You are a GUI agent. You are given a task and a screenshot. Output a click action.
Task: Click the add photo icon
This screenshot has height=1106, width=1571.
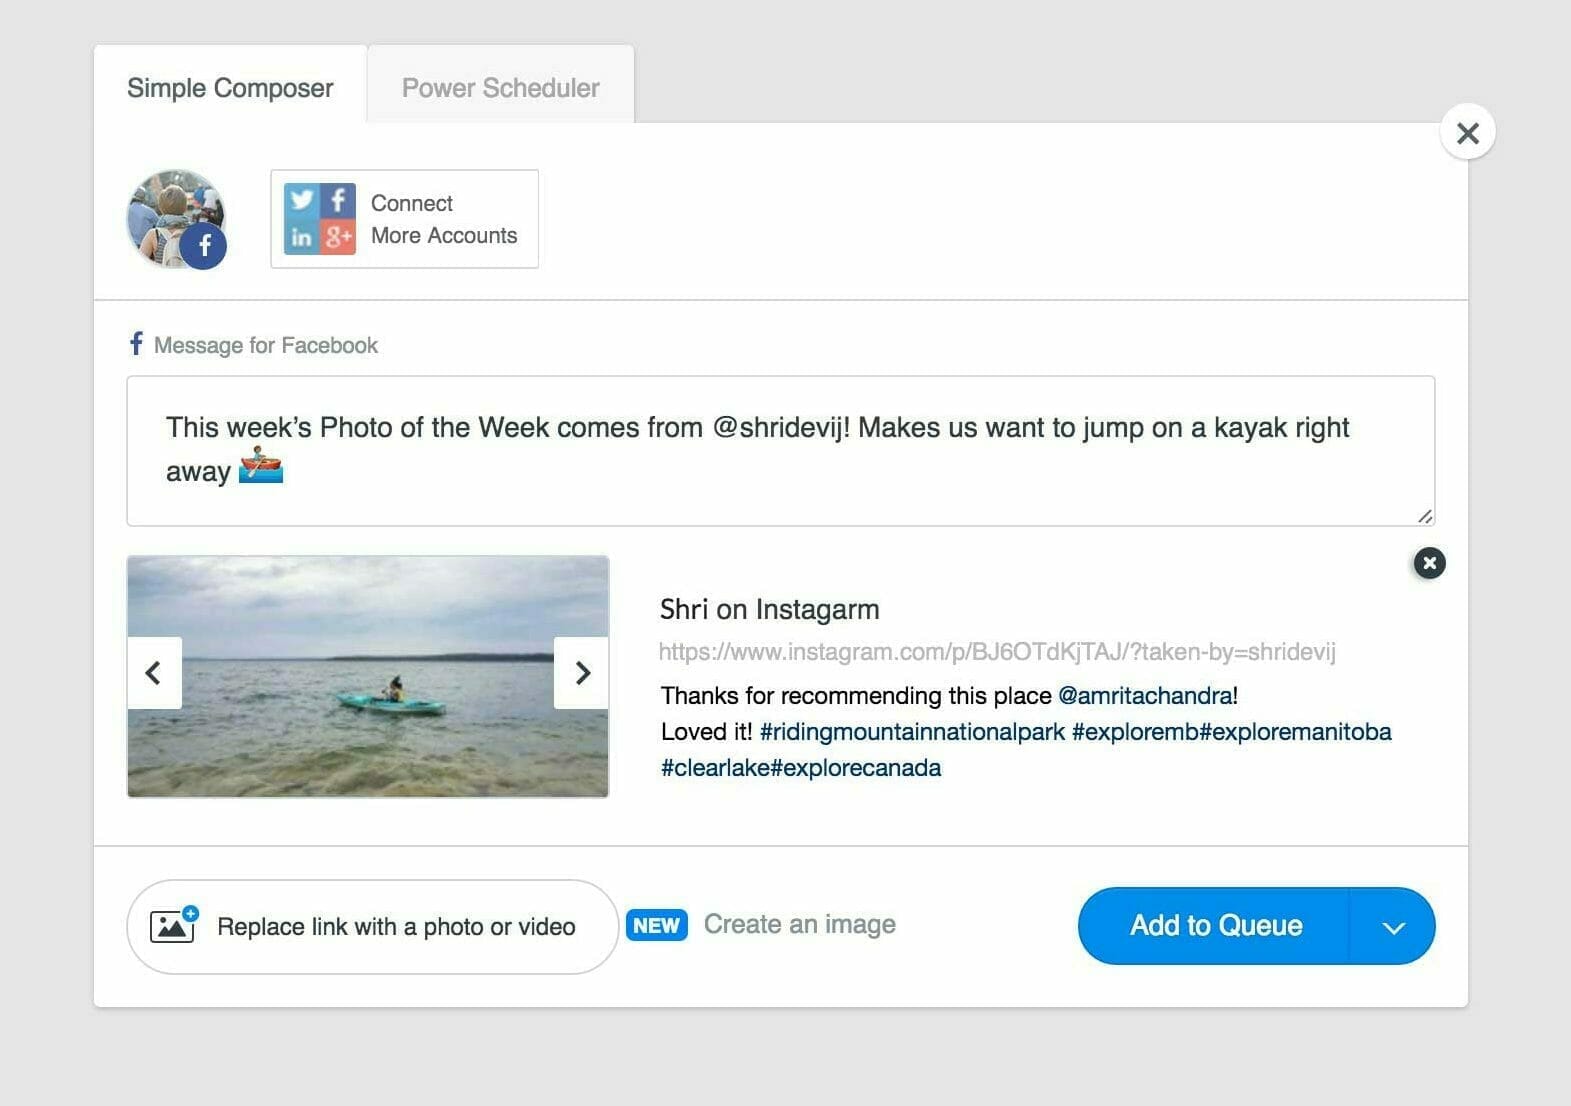174,925
